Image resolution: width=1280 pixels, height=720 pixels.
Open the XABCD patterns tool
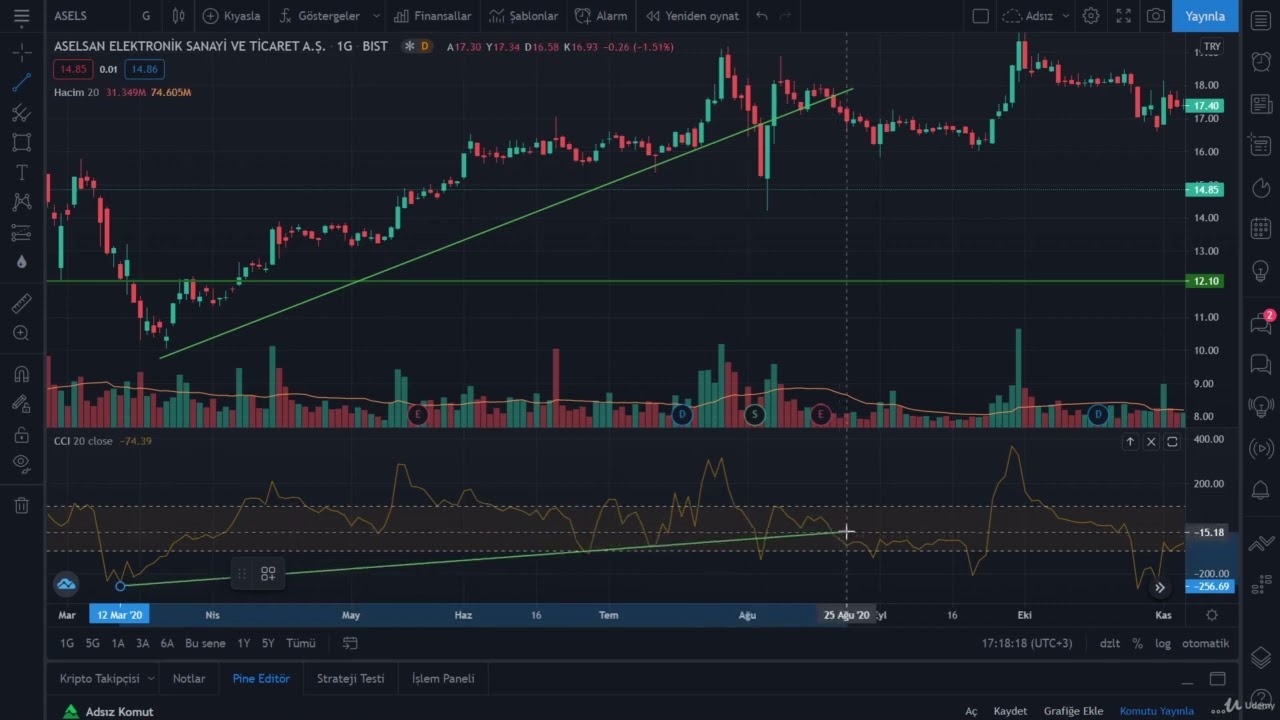pyautogui.click(x=21, y=202)
